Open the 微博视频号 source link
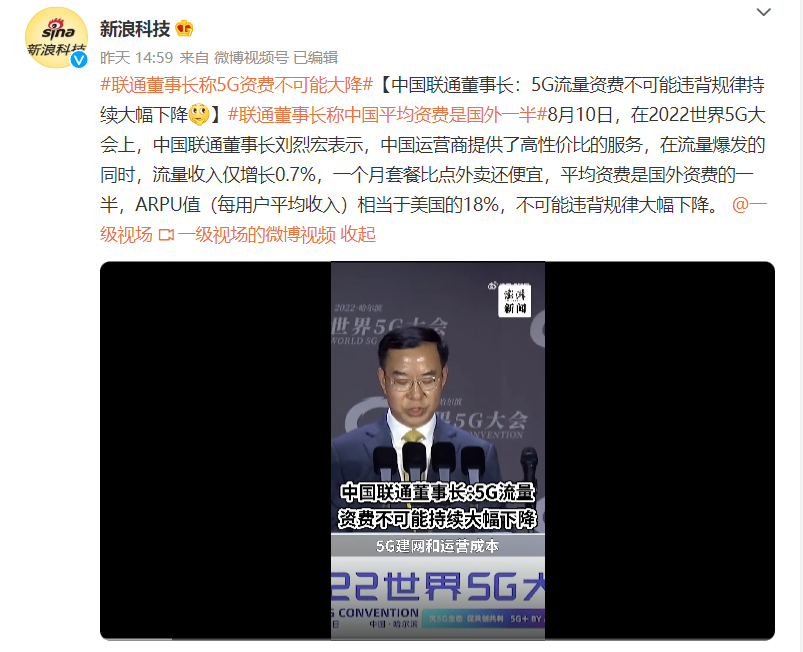 (251, 57)
